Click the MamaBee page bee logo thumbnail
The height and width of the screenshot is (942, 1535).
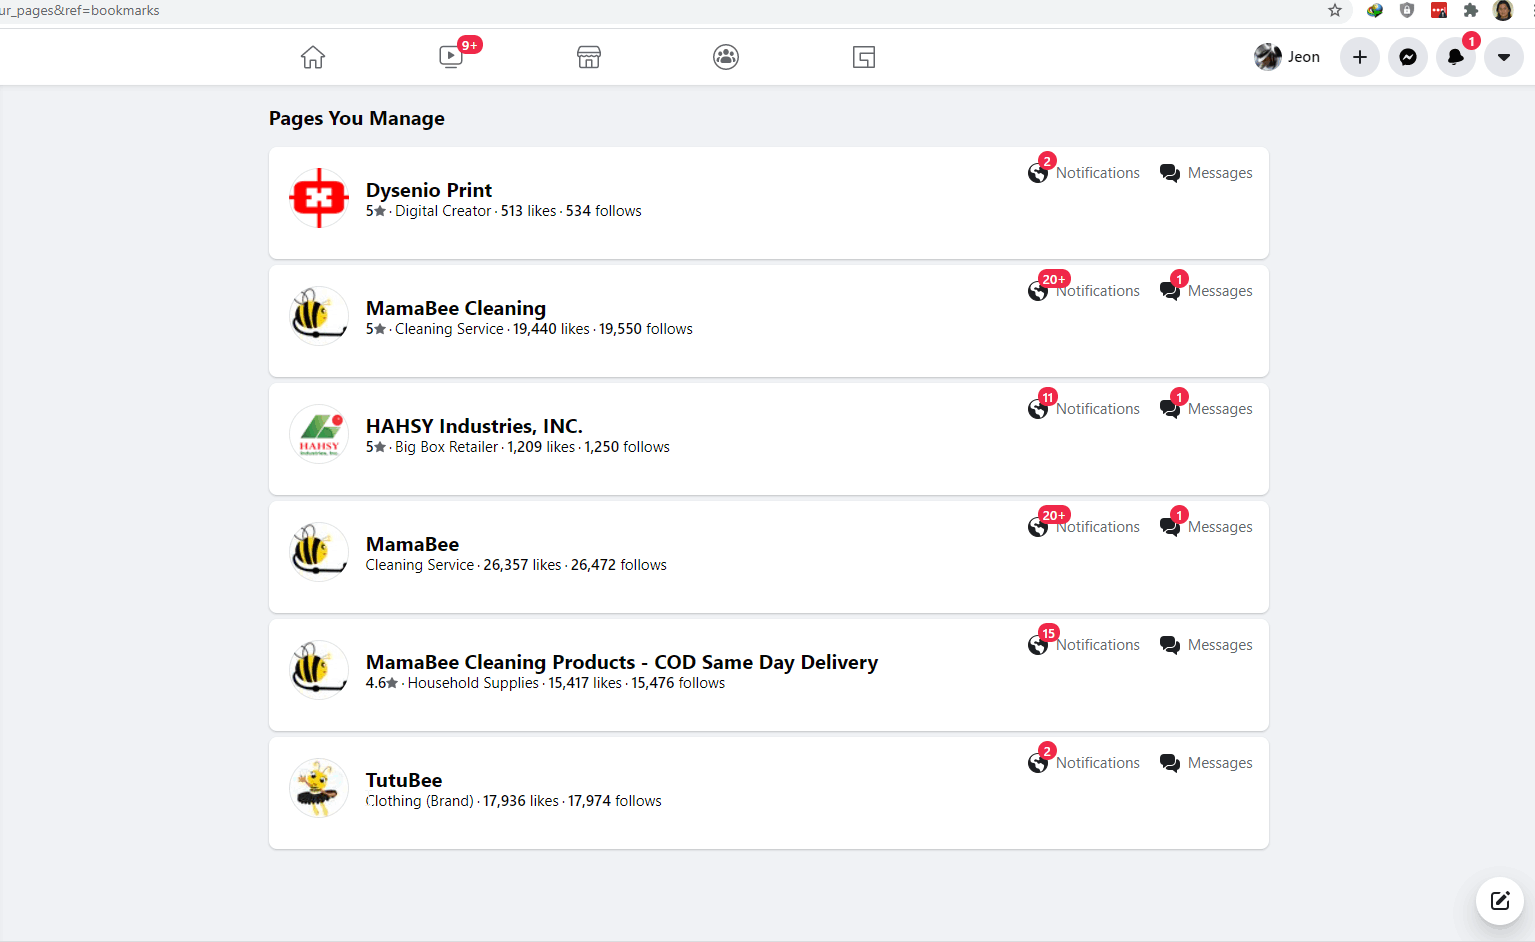pos(319,552)
